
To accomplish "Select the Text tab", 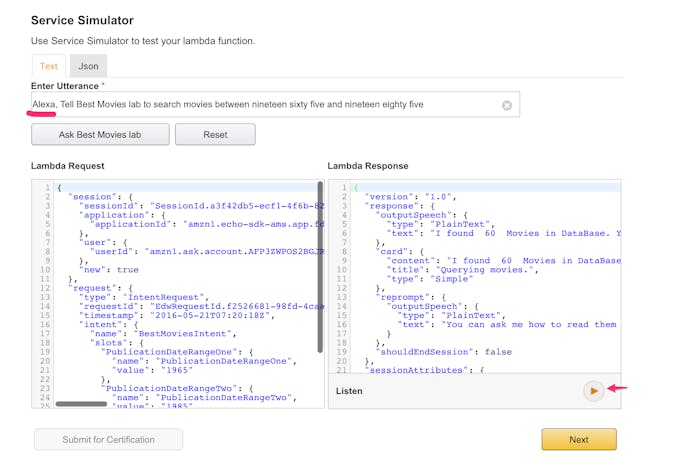I will [48, 66].
